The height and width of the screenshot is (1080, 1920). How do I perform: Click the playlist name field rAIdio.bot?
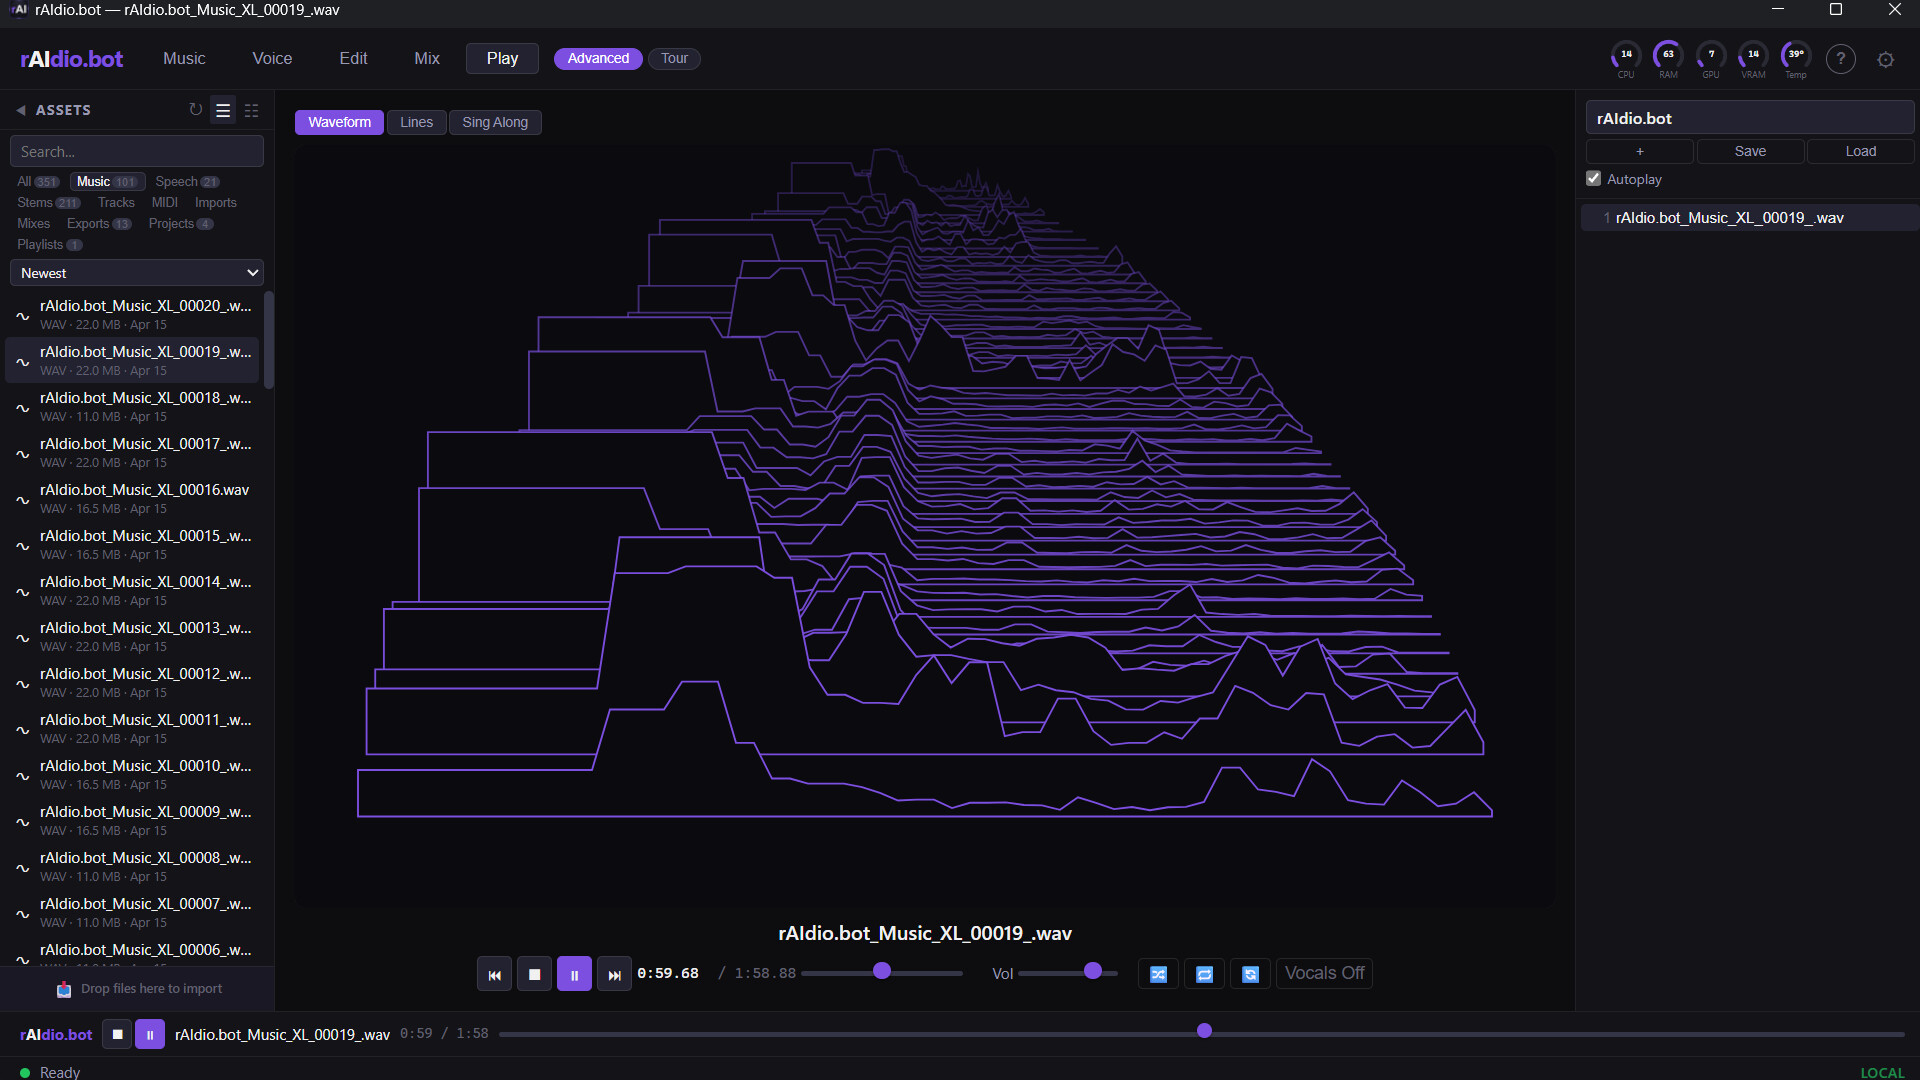point(1750,118)
